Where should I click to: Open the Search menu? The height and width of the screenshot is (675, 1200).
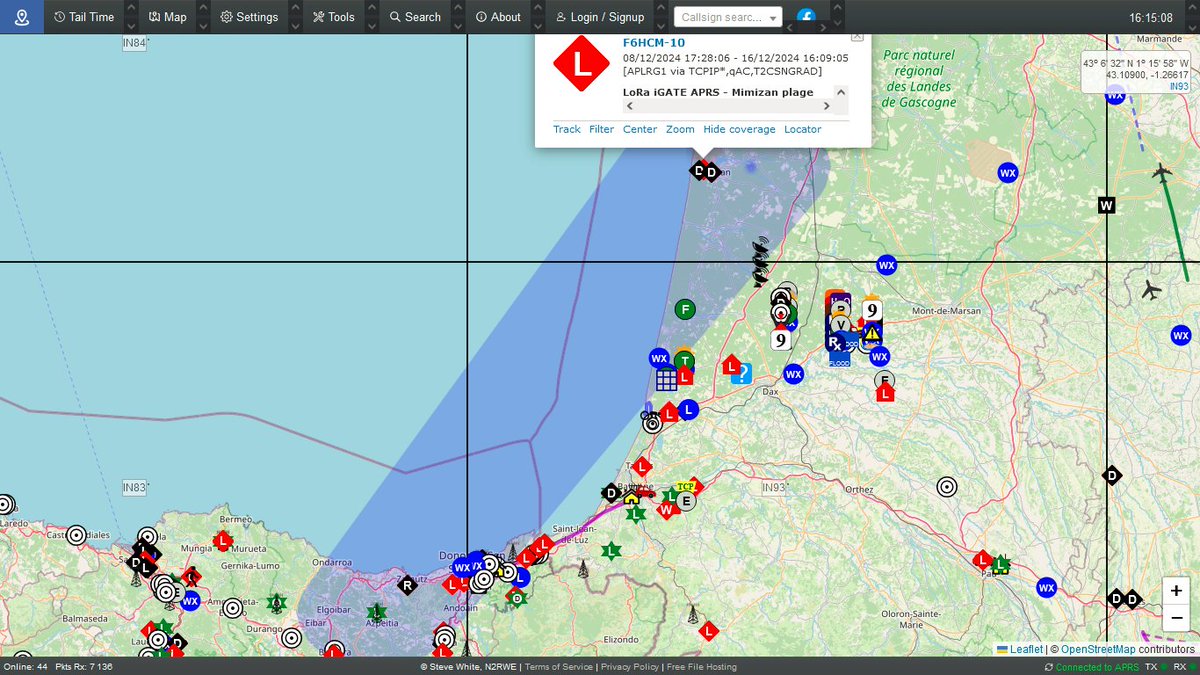coord(415,17)
